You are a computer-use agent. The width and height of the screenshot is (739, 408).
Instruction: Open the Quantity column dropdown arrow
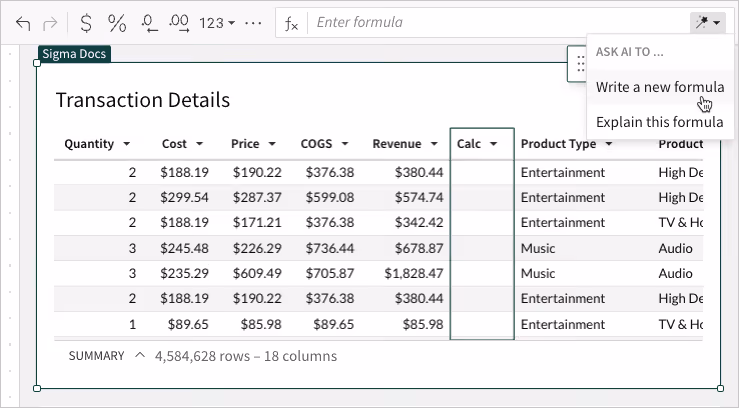click(127, 144)
